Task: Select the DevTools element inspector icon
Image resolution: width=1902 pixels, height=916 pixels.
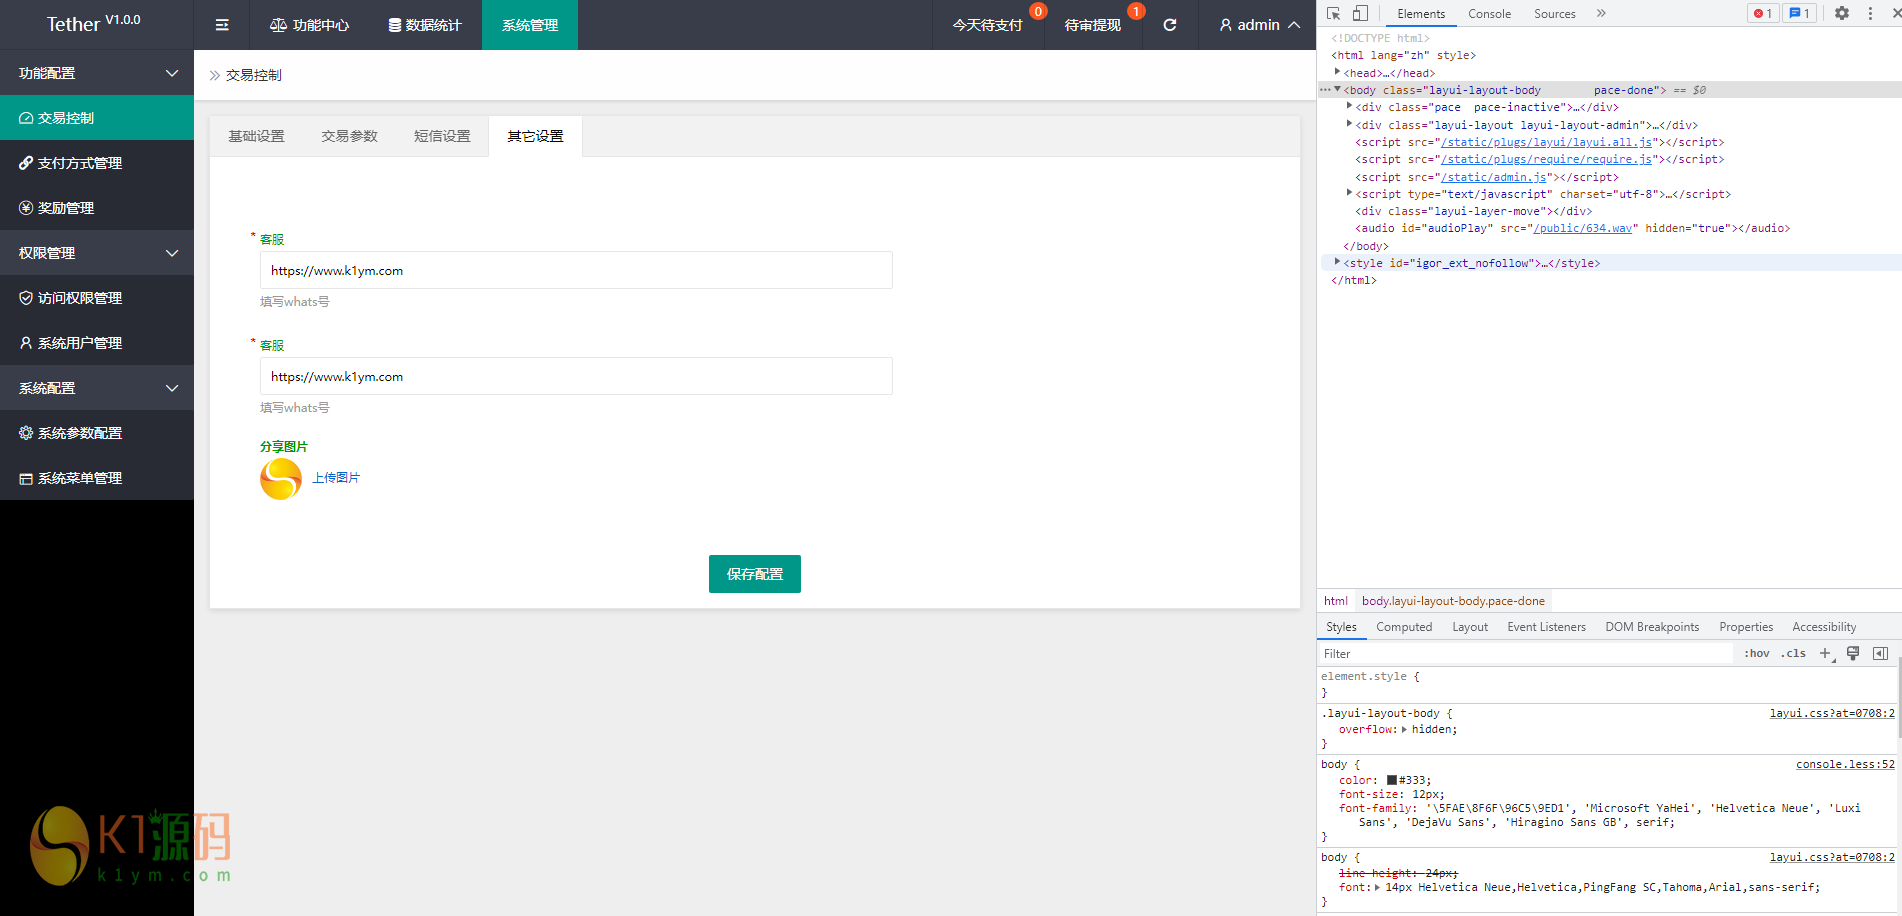Action: point(1333,13)
